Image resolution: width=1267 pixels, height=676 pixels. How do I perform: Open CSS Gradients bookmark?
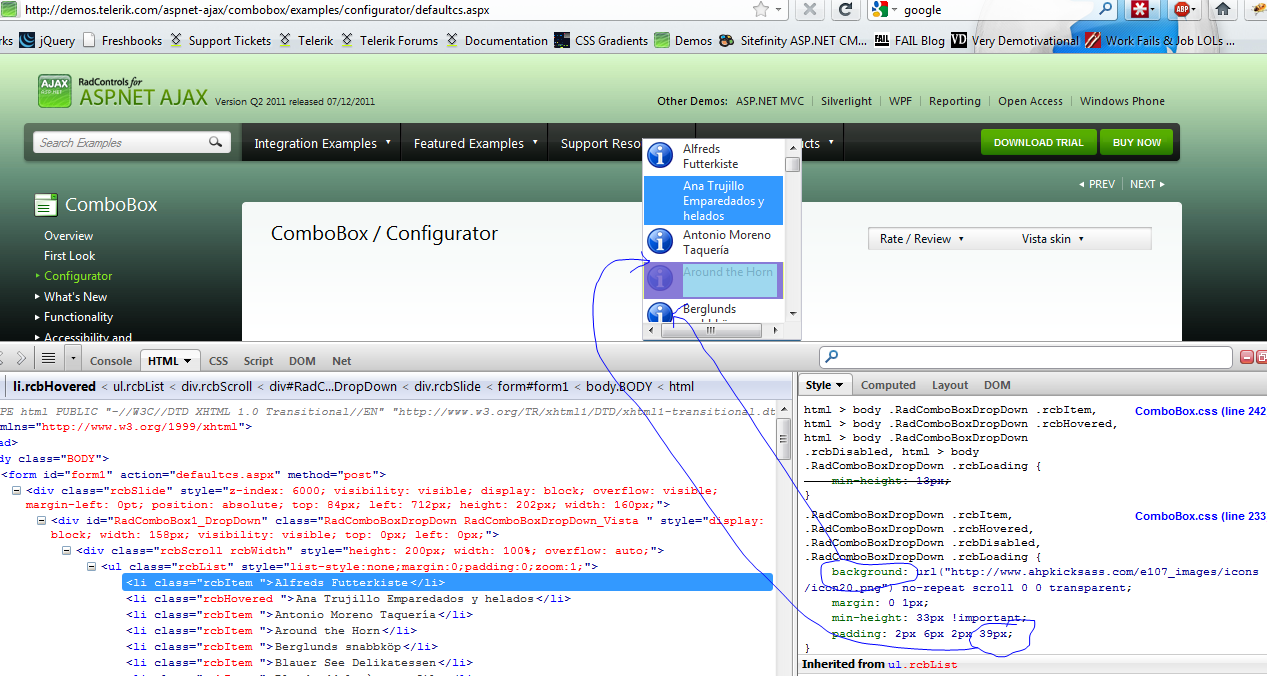click(601, 40)
